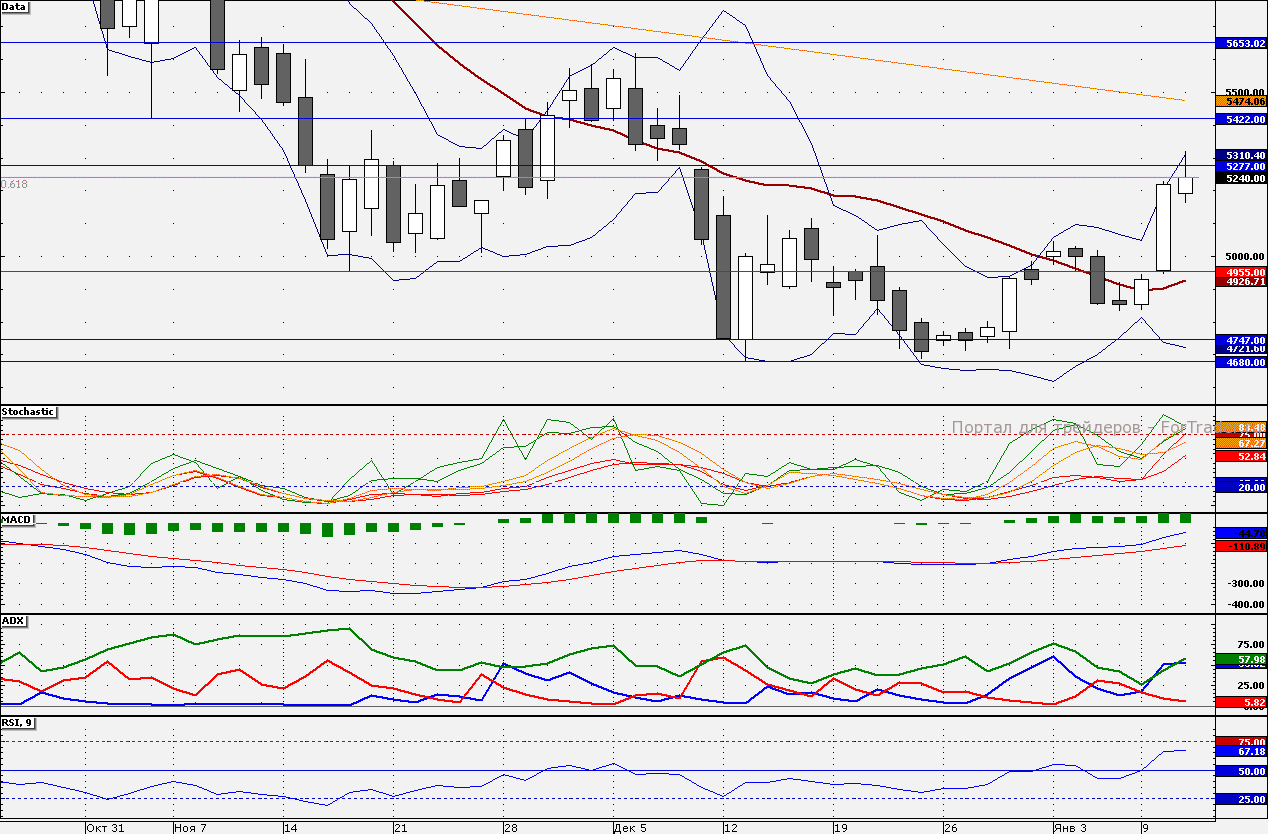Click the 5422.00 resistance level tag
The height and width of the screenshot is (834, 1268).
(1240, 119)
